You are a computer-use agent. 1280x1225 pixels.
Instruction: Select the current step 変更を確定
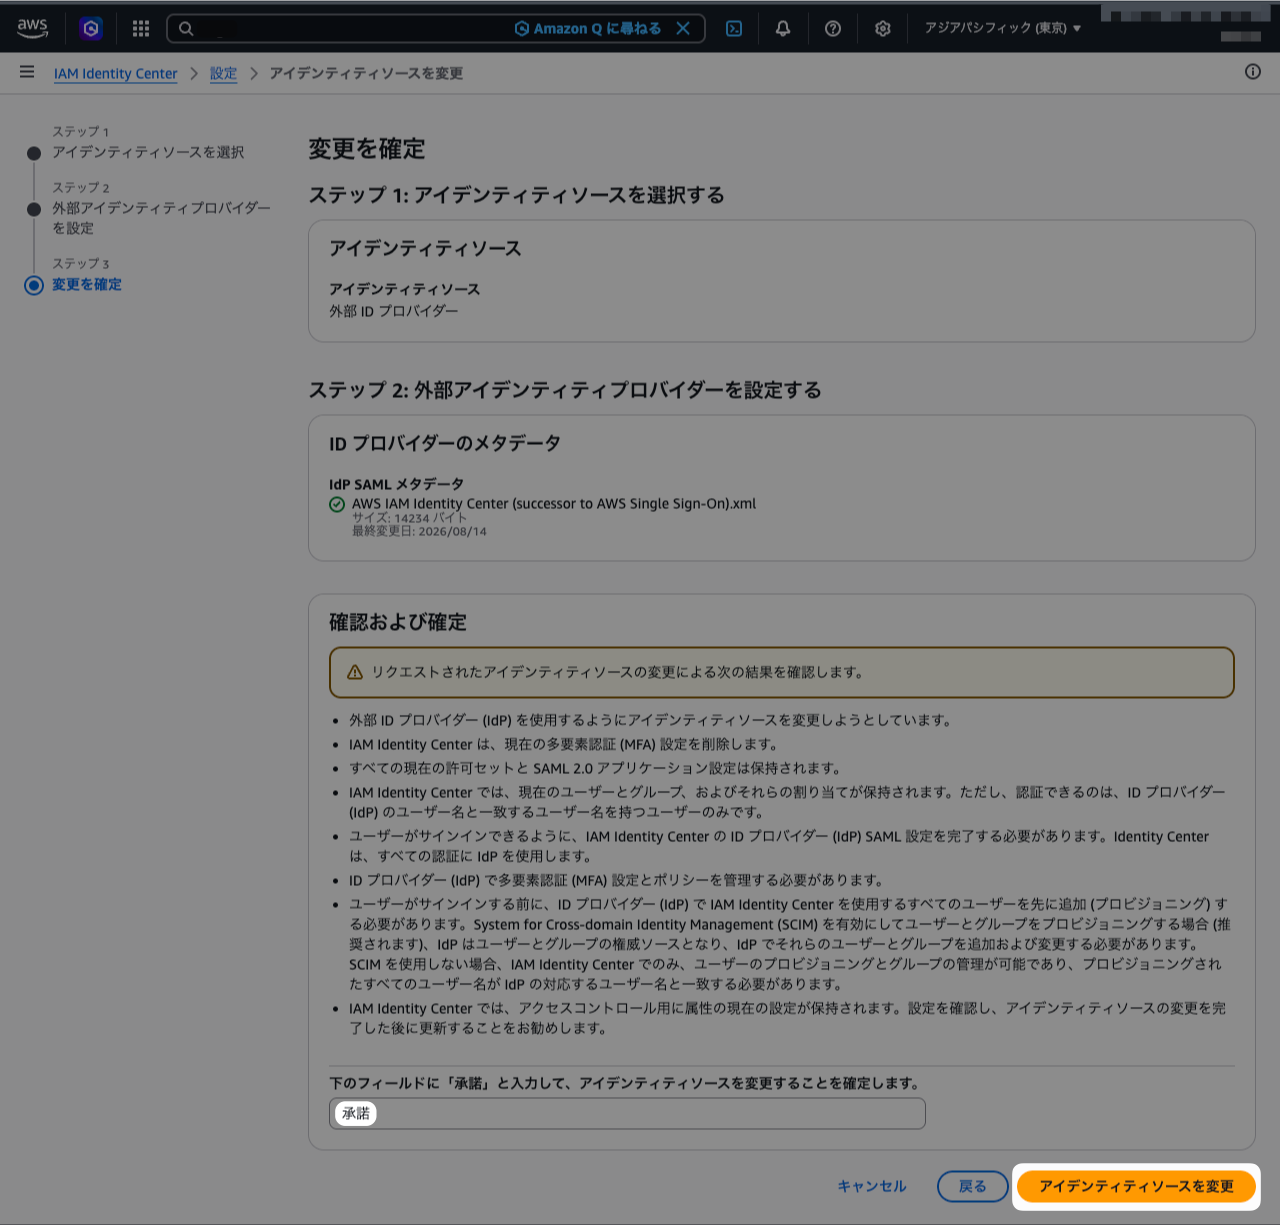tap(87, 284)
